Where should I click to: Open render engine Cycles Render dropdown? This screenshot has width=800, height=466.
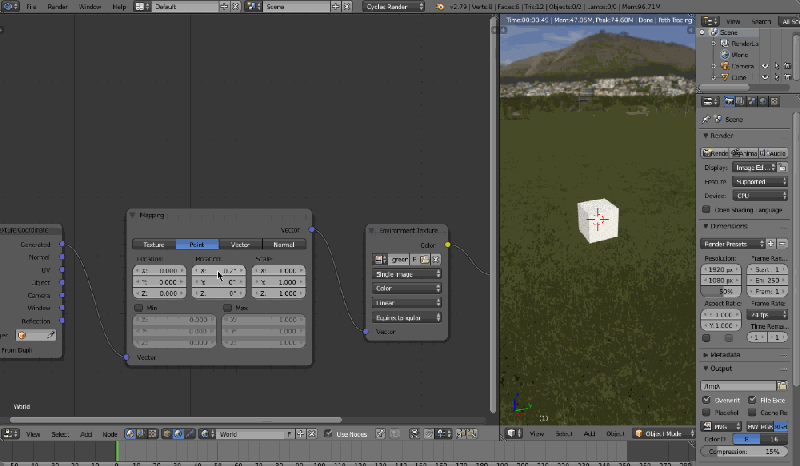pyautogui.click(x=394, y=7)
